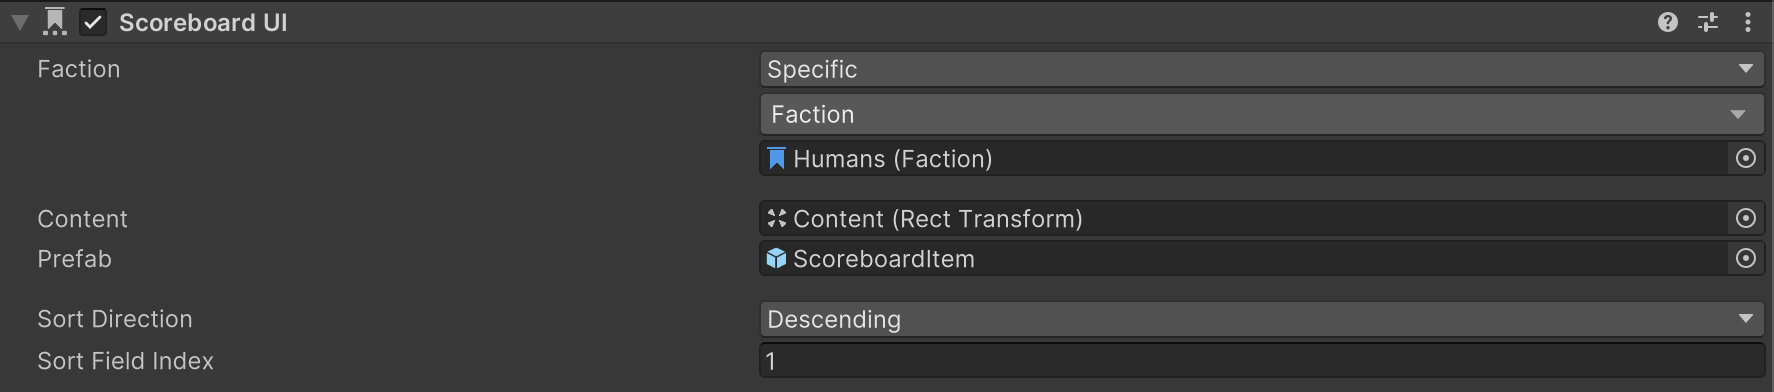Open object picker for Humans Faction field
The width and height of the screenshot is (1774, 392).
pos(1746,159)
